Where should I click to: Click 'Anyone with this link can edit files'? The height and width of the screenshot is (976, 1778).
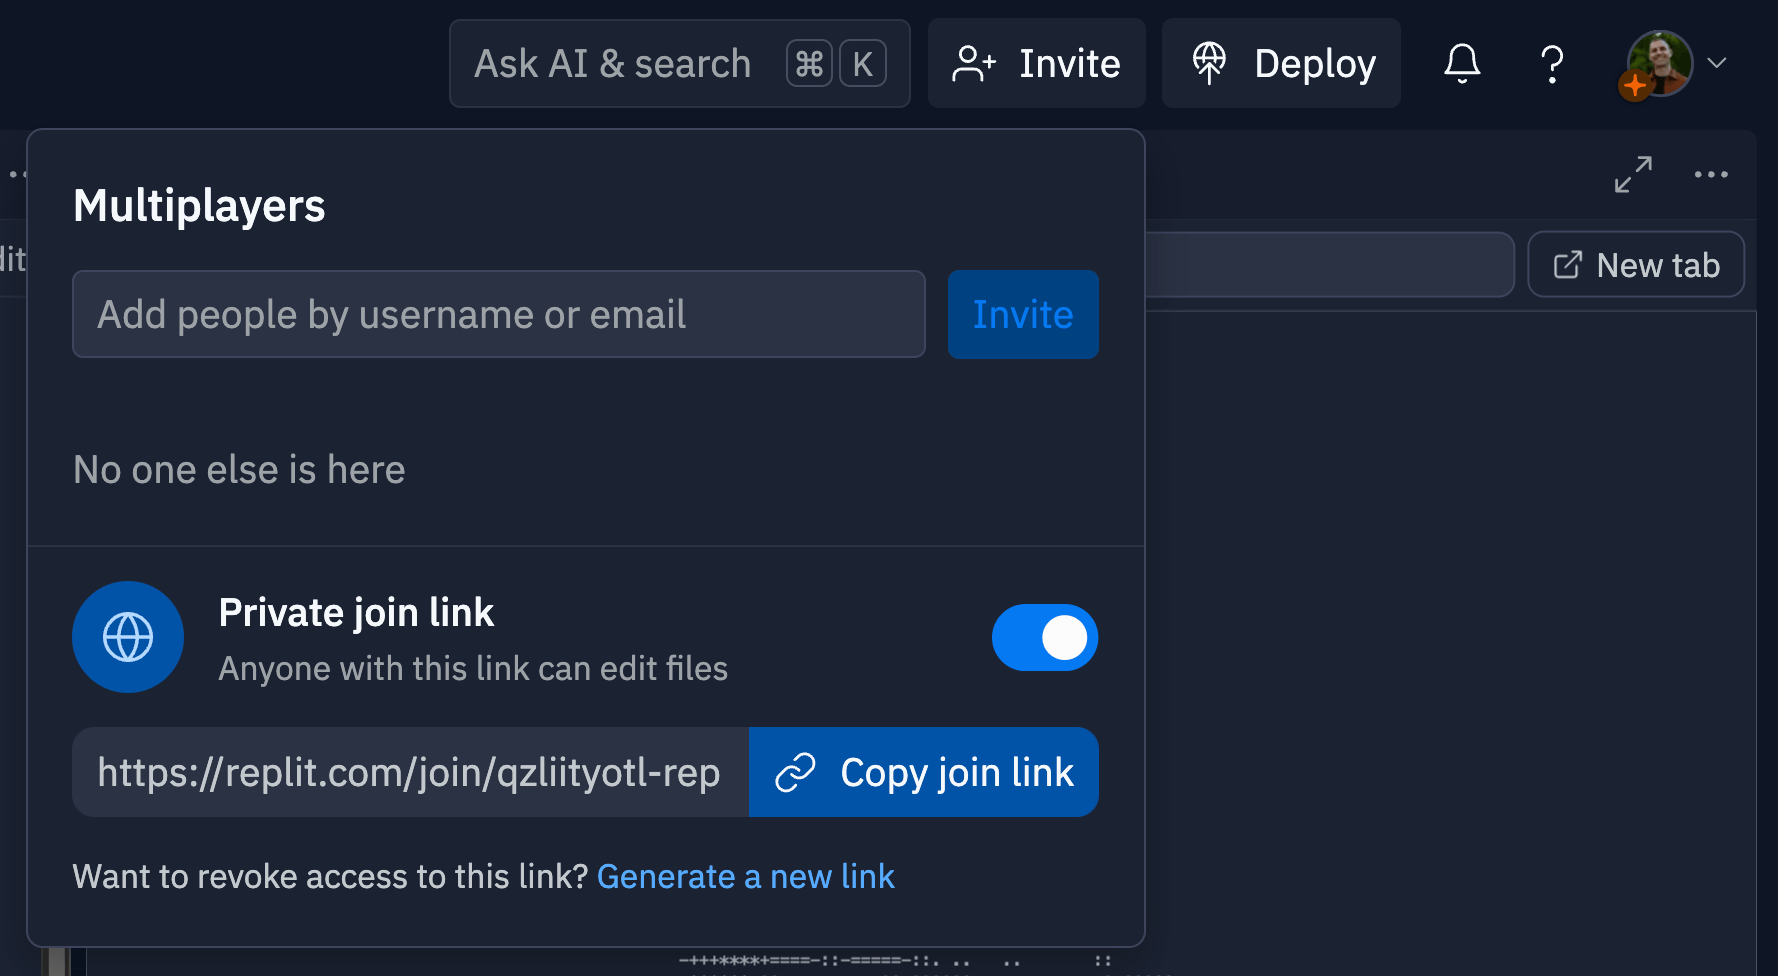pyautogui.click(x=473, y=668)
